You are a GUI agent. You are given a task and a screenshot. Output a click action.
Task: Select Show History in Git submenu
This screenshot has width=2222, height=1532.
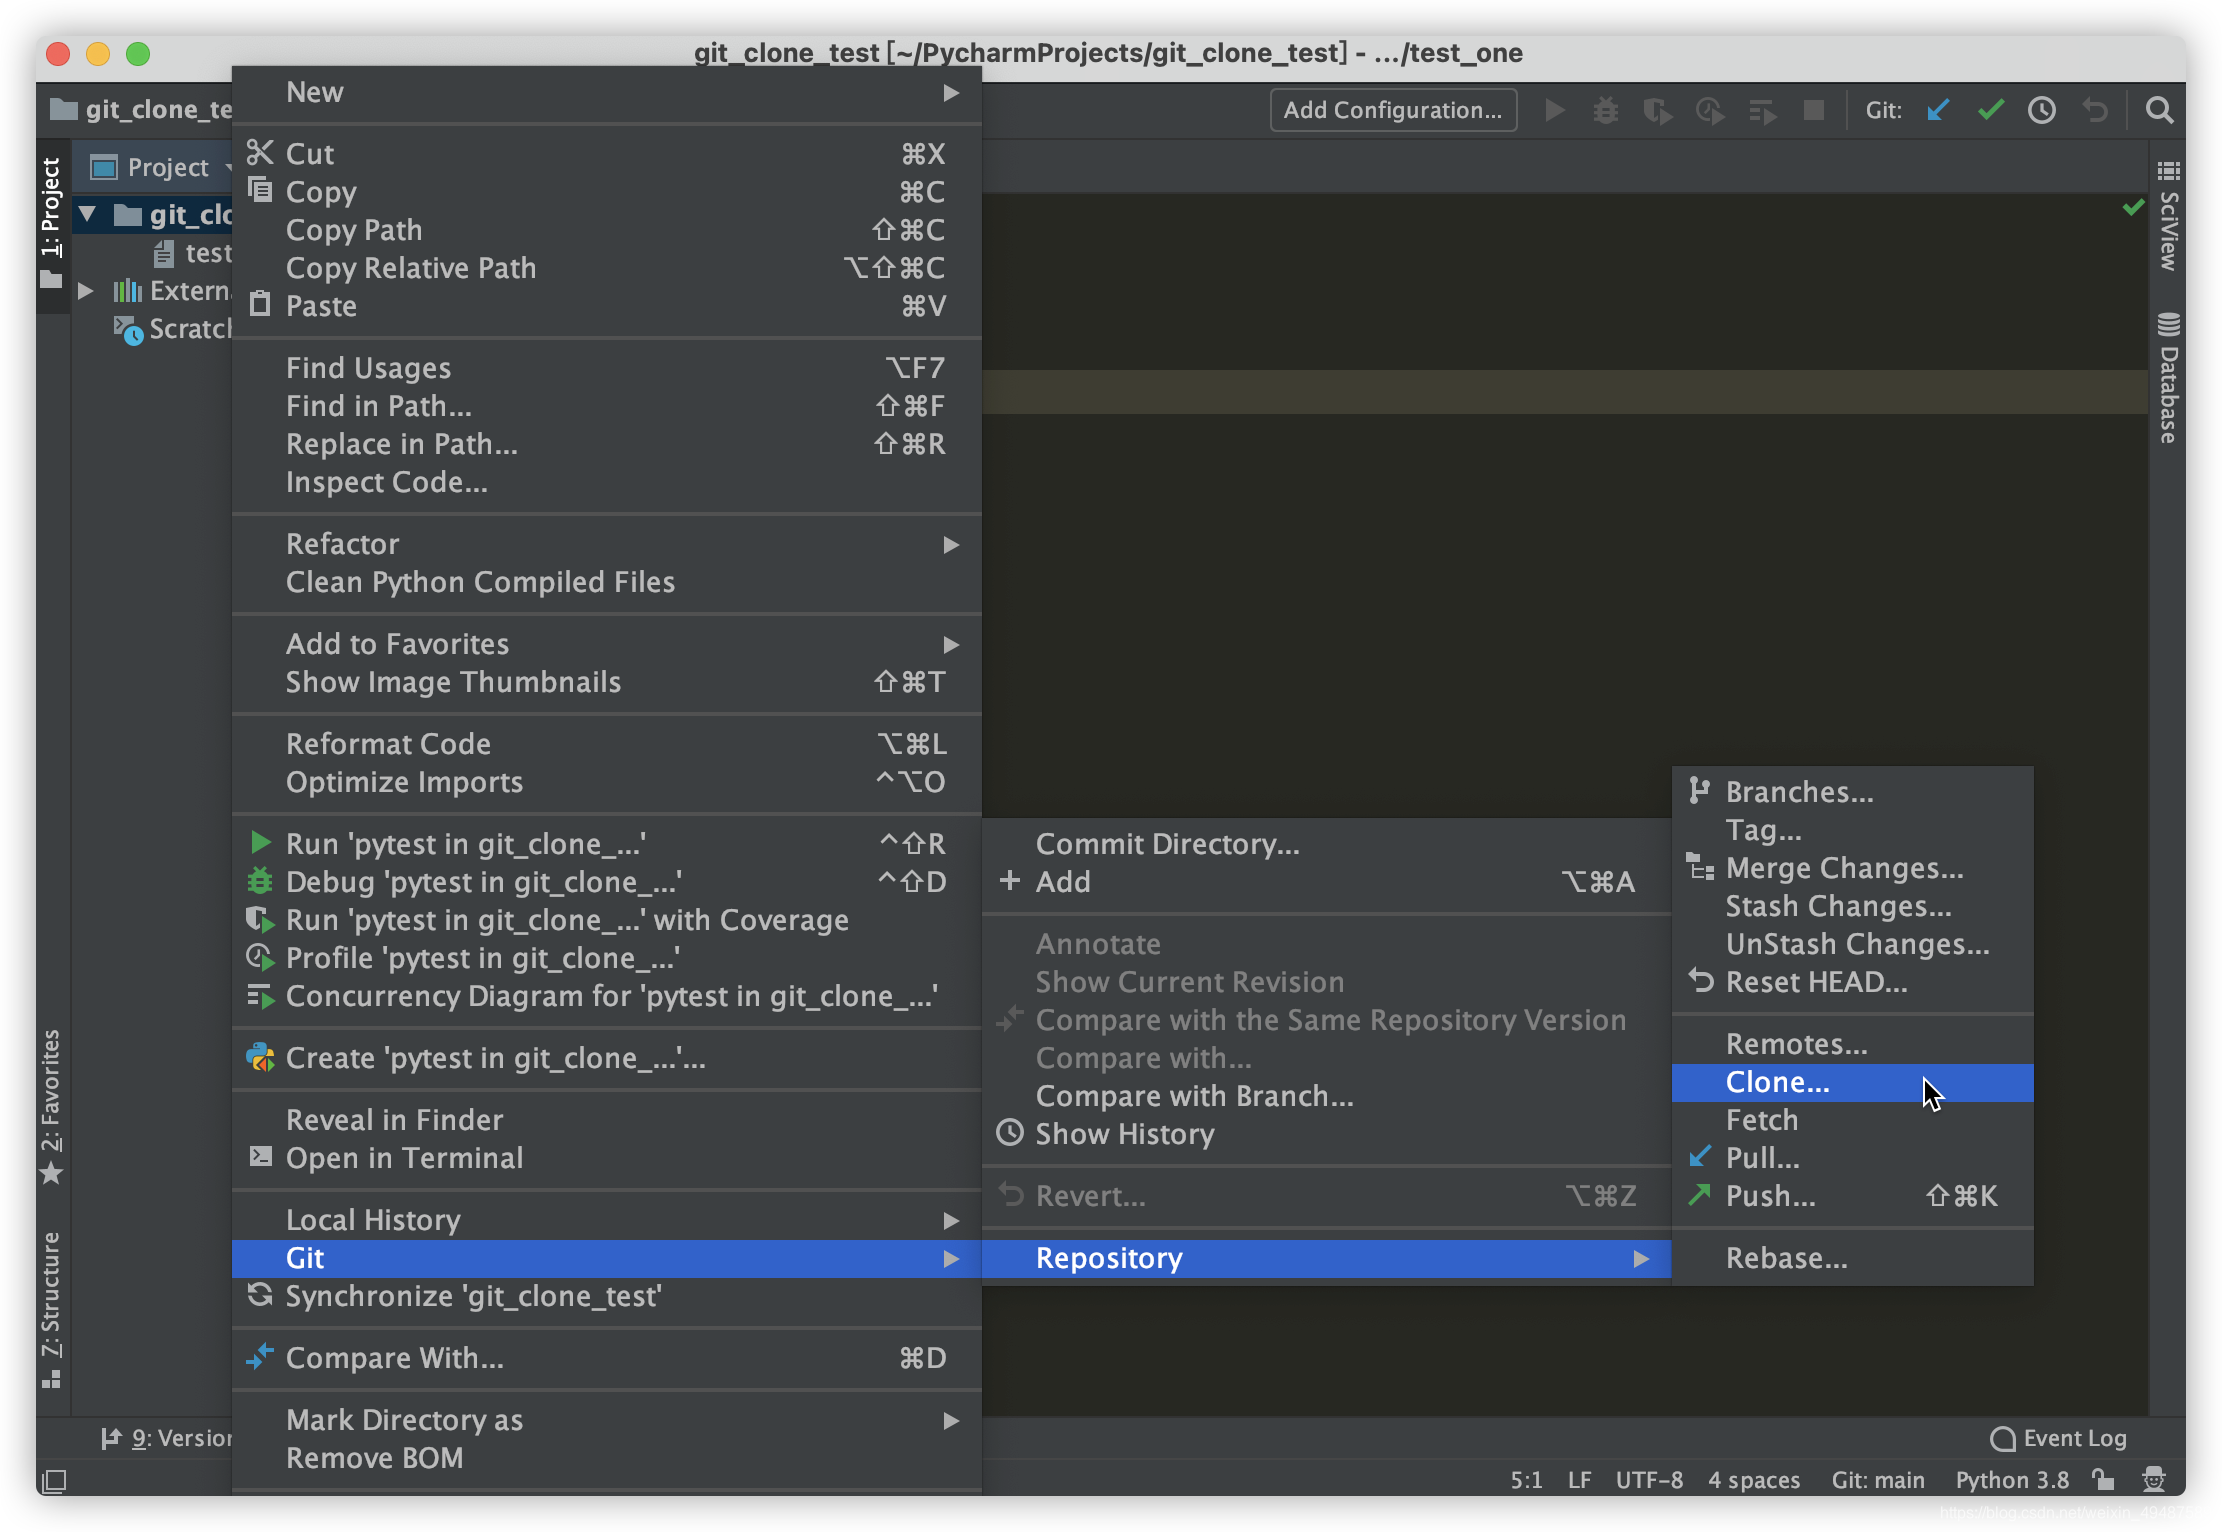click(1326, 1134)
